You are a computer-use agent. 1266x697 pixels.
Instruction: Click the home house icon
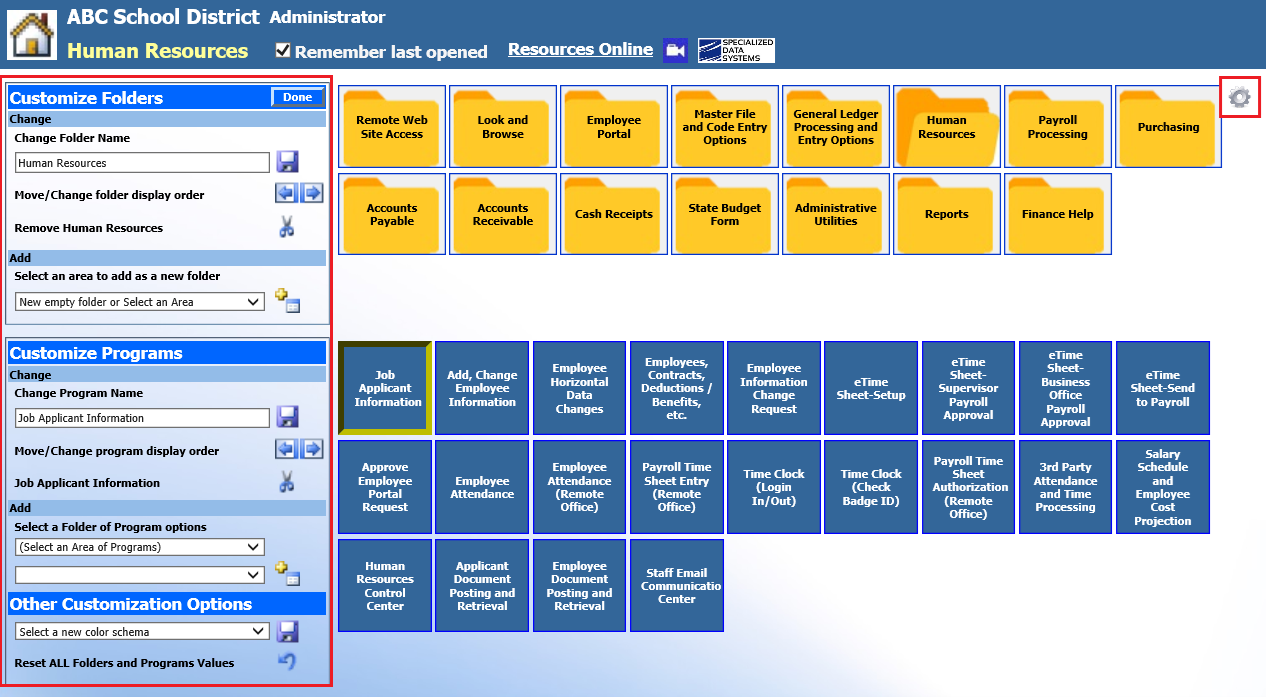coord(32,35)
